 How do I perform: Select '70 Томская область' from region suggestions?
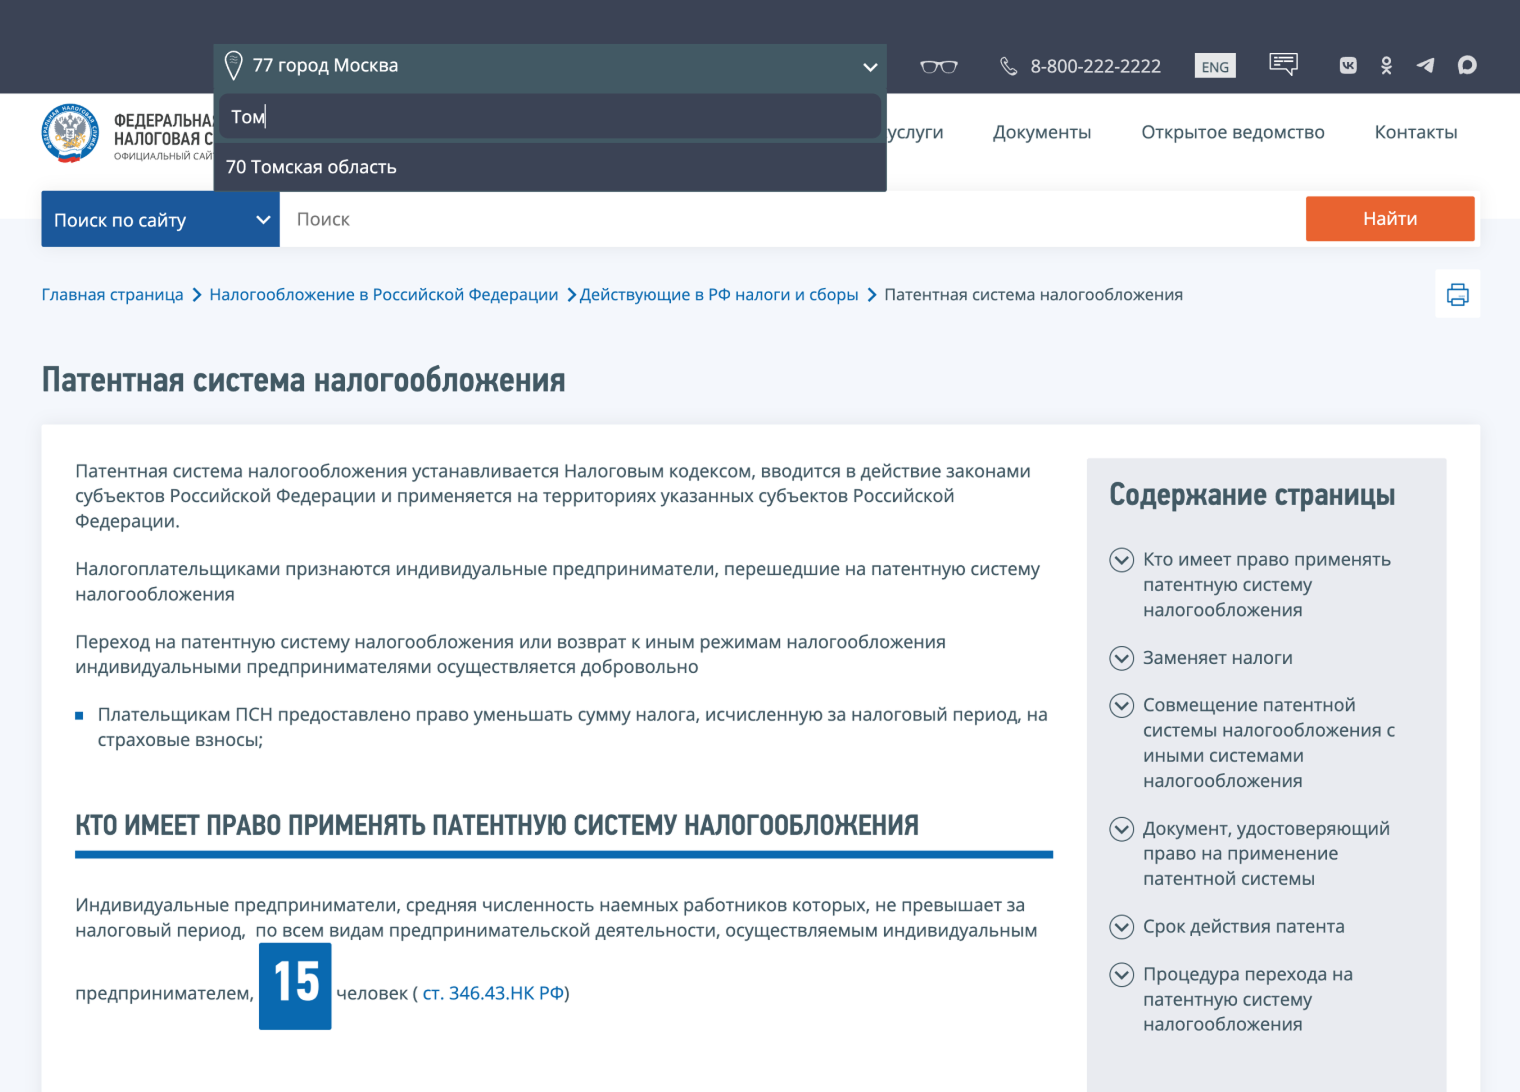tap(311, 166)
